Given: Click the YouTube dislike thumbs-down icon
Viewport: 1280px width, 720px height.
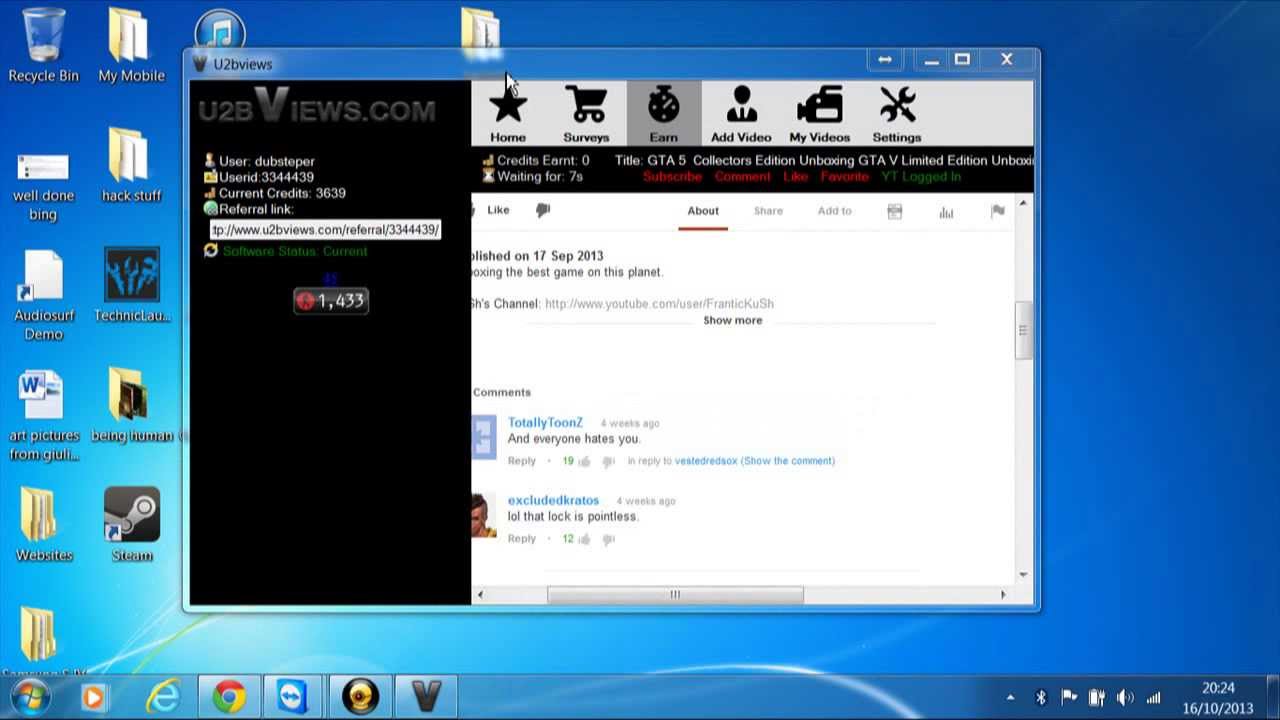Looking at the screenshot, I should pos(543,210).
